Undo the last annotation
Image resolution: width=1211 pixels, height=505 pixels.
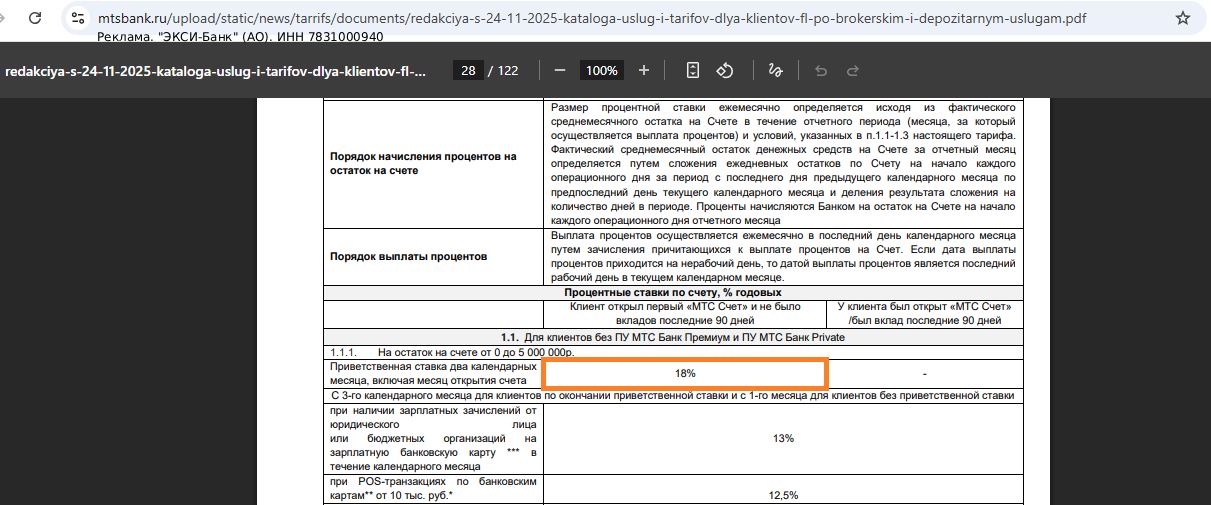tap(821, 70)
